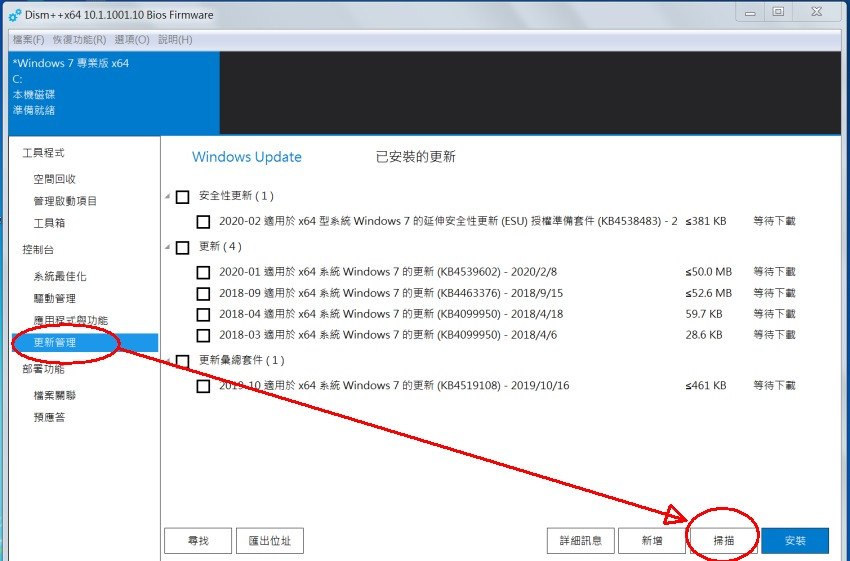Select 更新管理 in the sidebar
This screenshot has height=561, width=850.
[x=85, y=343]
